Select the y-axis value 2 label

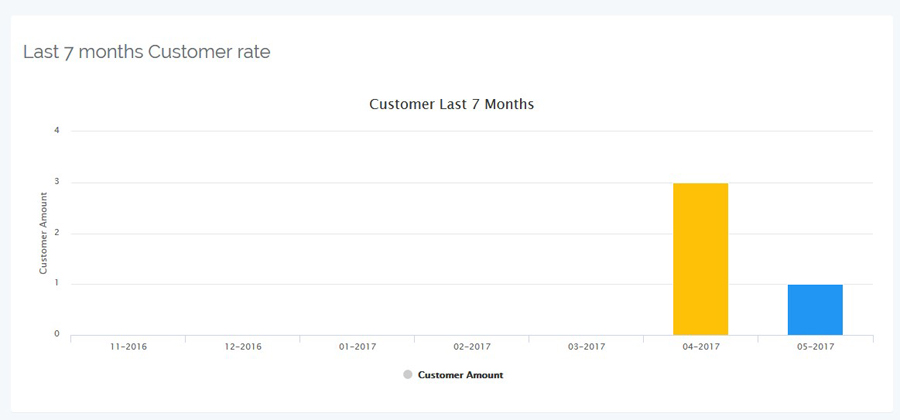tap(57, 233)
